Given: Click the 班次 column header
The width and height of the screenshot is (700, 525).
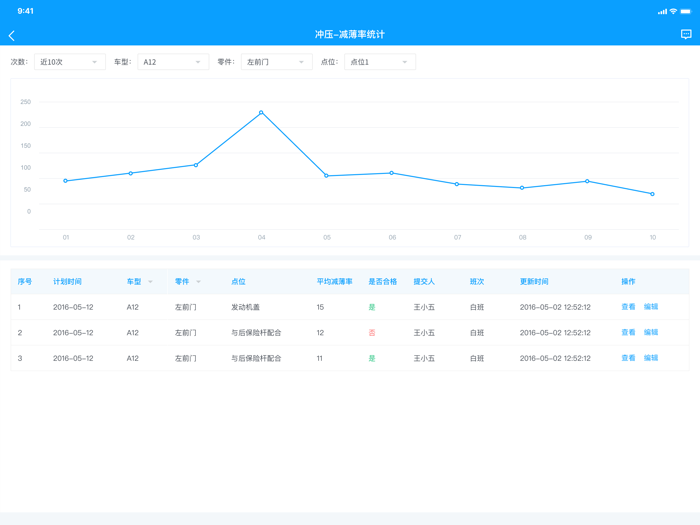Looking at the screenshot, I should point(477,282).
